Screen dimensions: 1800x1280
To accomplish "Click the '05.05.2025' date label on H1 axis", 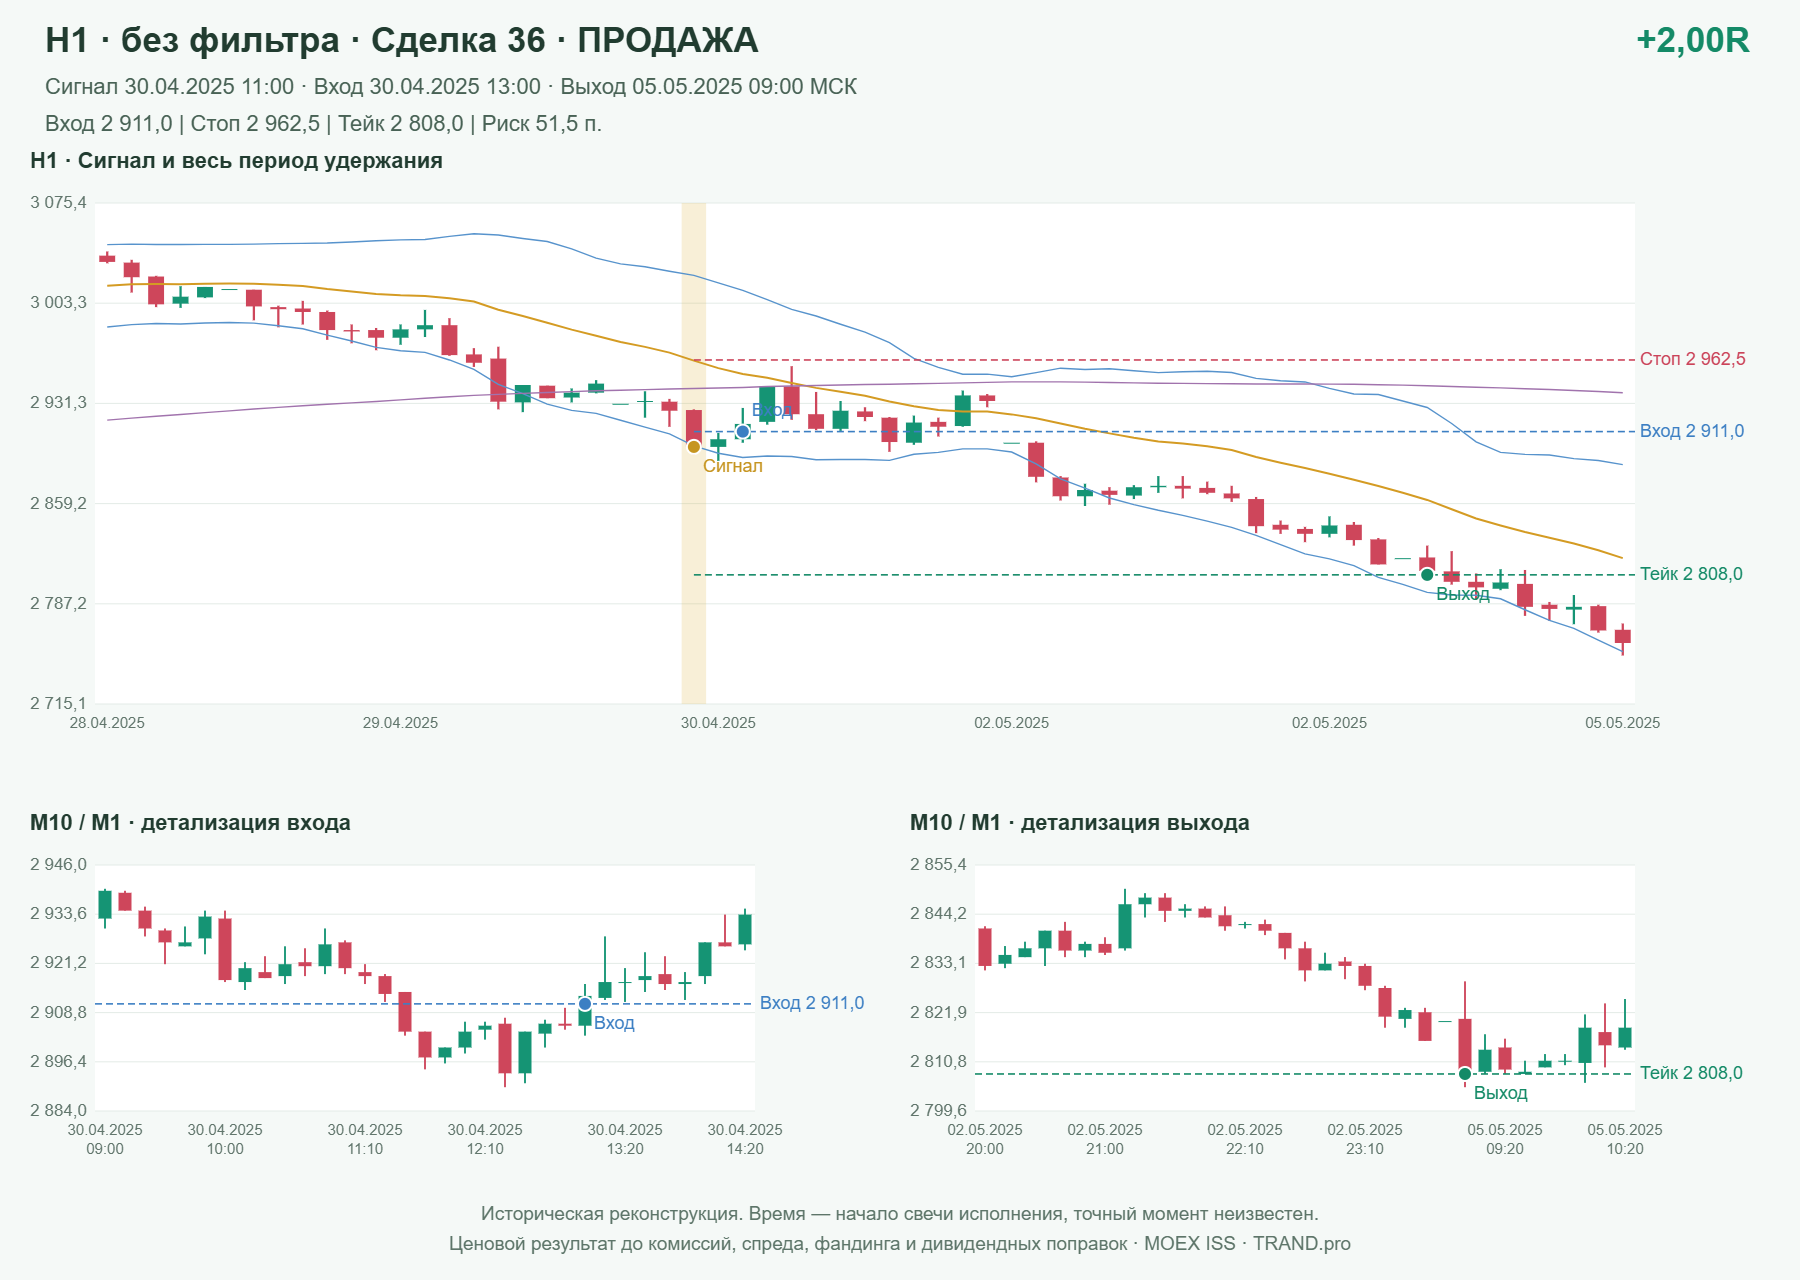I will pos(1622,723).
